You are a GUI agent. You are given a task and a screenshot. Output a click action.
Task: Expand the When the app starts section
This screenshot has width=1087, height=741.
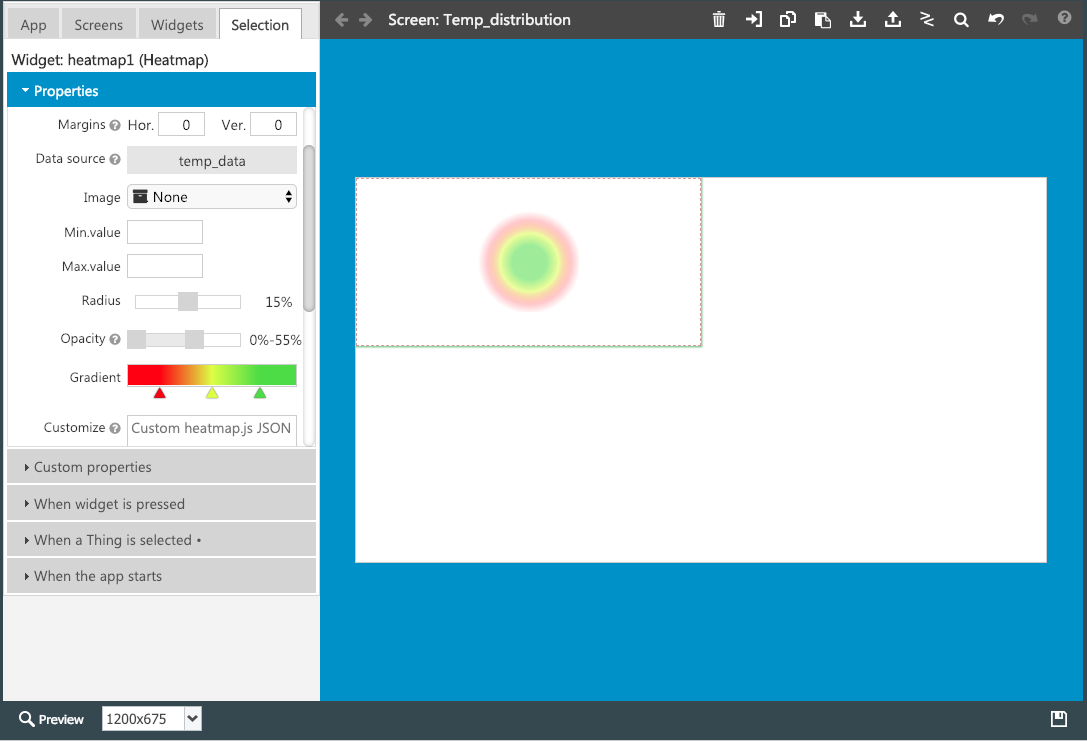[95, 576]
